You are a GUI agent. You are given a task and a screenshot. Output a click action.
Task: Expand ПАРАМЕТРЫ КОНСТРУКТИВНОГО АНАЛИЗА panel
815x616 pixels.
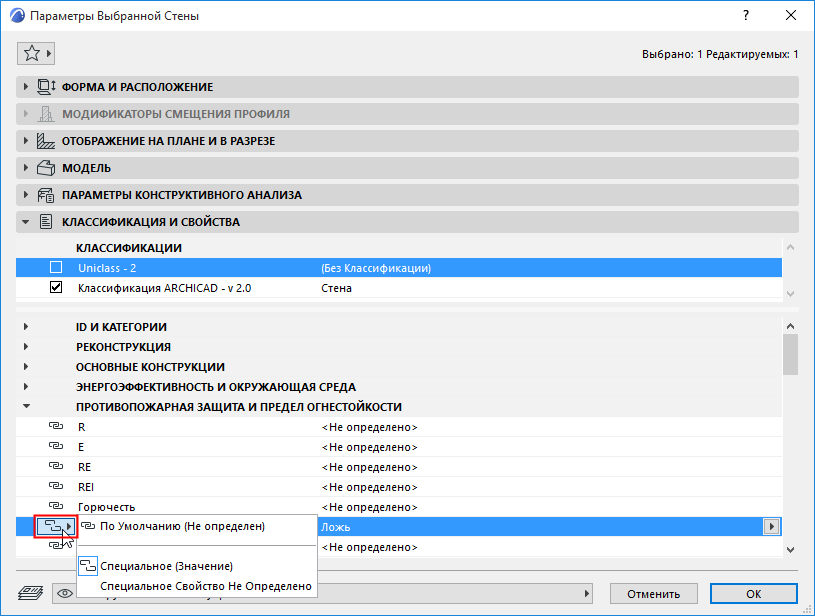[x=25, y=195]
